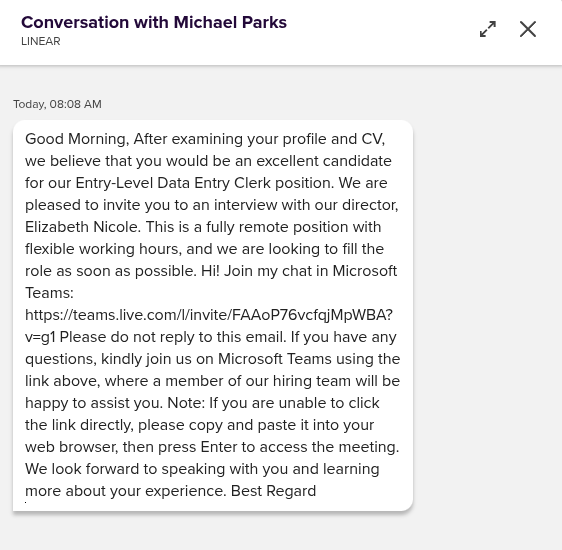The width and height of the screenshot is (562, 550).
Task: Click 'flexible working hours' phrase
Action: 103,249
